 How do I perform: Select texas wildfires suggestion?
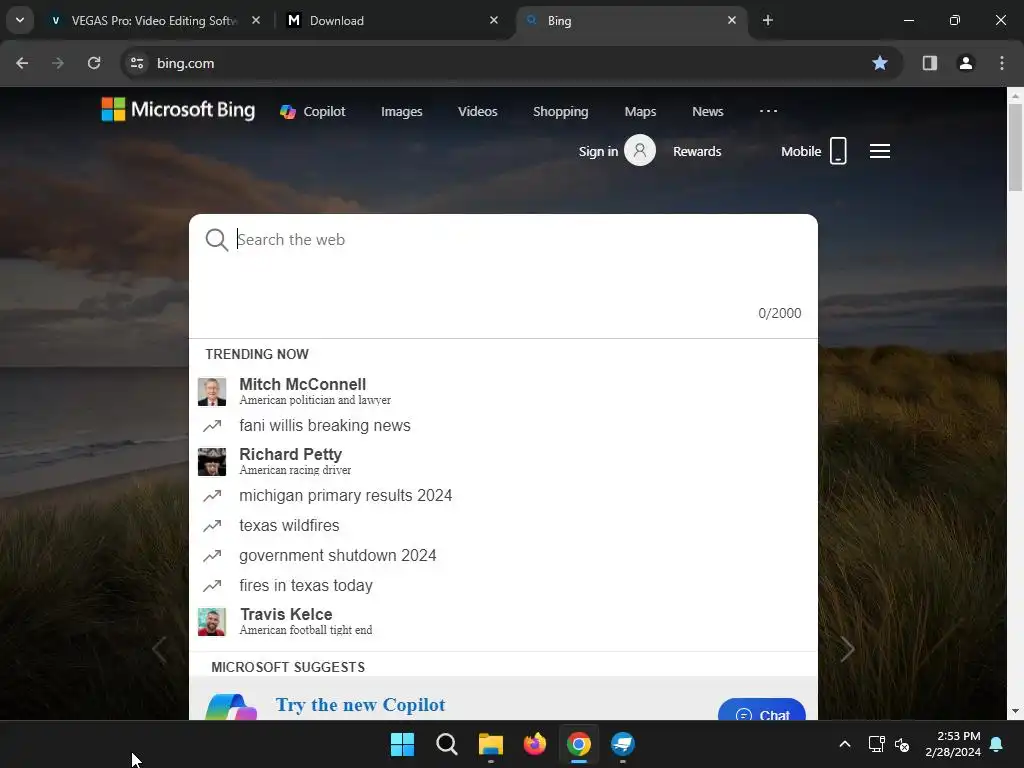pos(503,526)
